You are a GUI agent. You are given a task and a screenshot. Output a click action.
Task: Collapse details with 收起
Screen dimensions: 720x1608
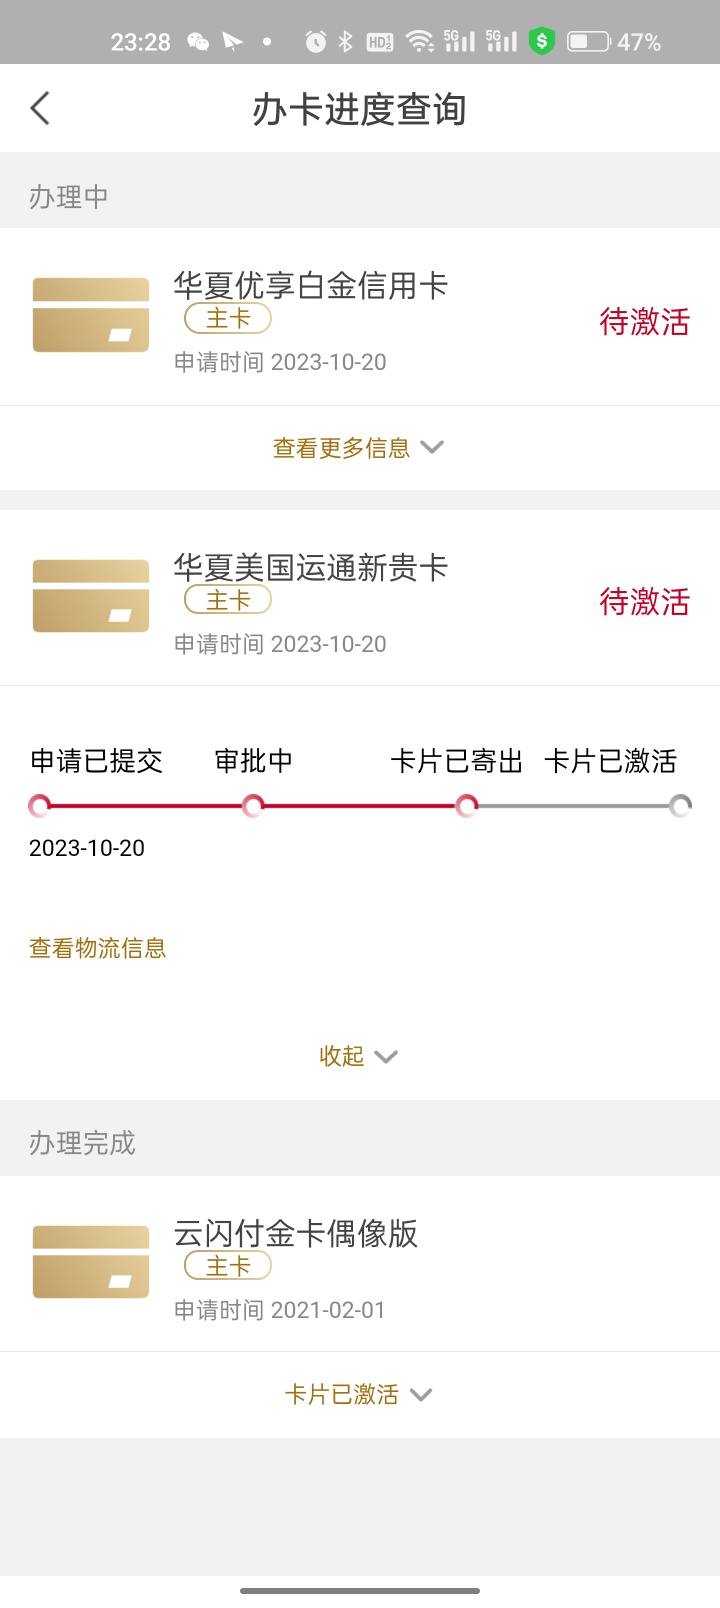tap(359, 1056)
